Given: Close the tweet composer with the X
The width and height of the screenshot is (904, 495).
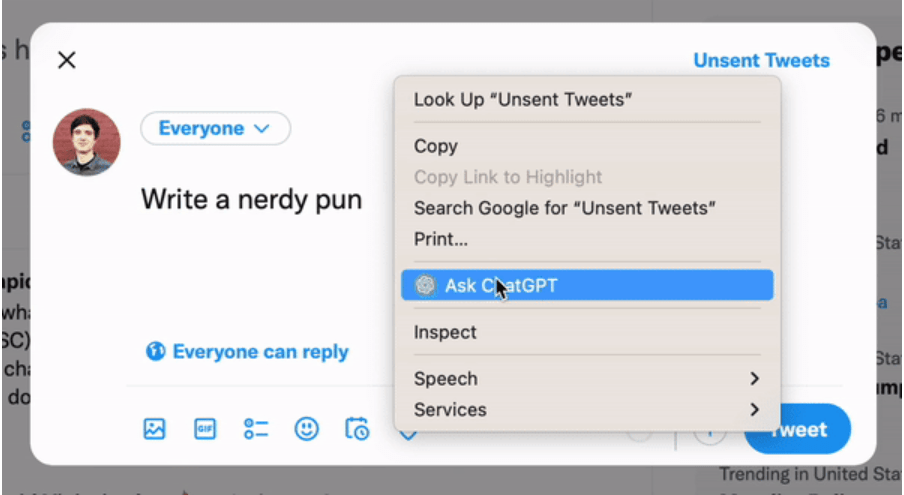Looking at the screenshot, I should pyautogui.click(x=67, y=60).
